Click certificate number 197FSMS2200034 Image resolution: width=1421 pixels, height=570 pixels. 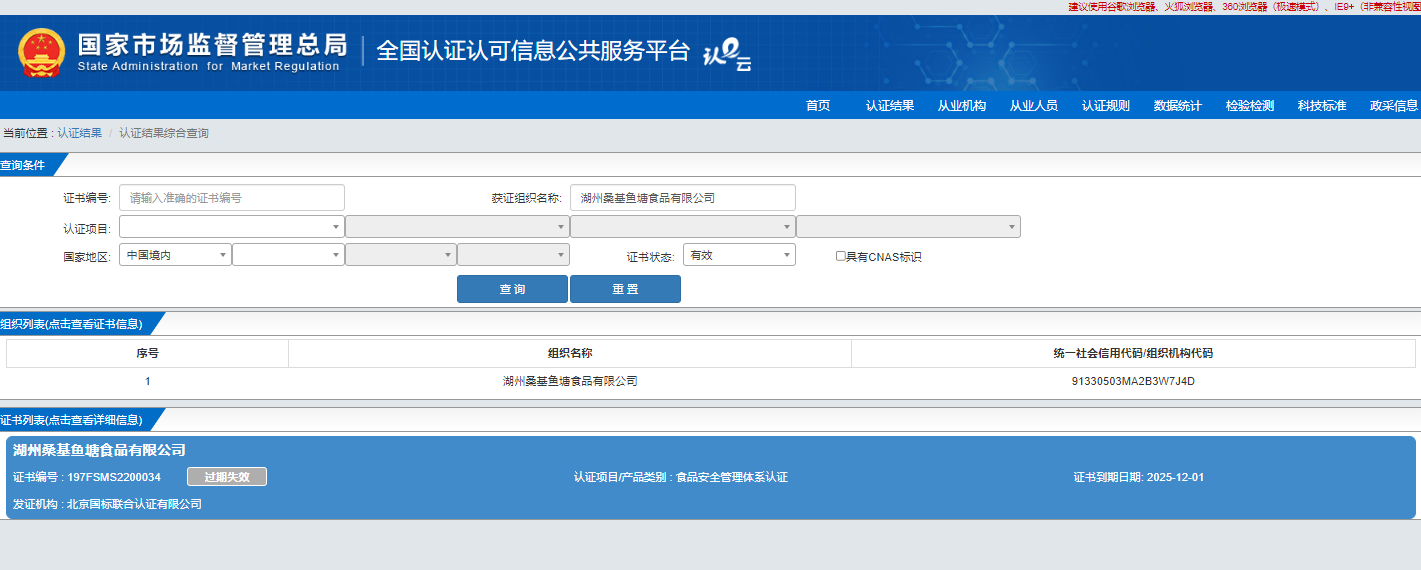click(114, 477)
